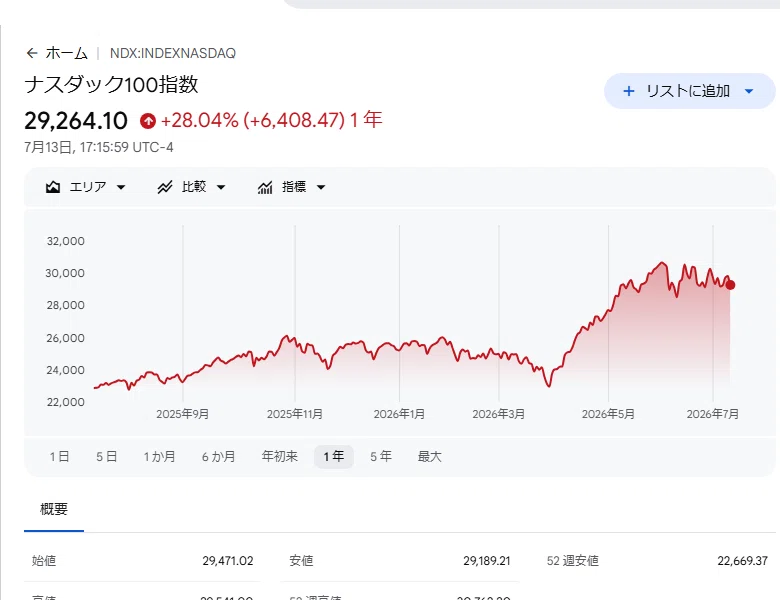
Task: Click the 比較 compare icon
Action: tap(165, 187)
